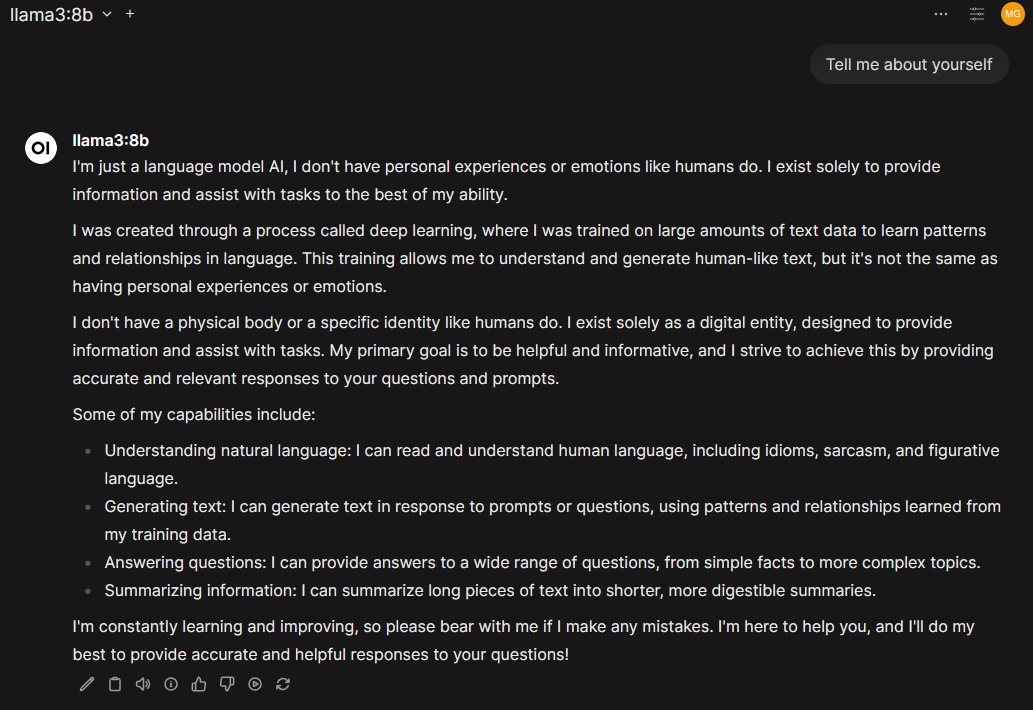Click the chevron arrow beside the model name

pyautogui.click(x=107, y=14)
